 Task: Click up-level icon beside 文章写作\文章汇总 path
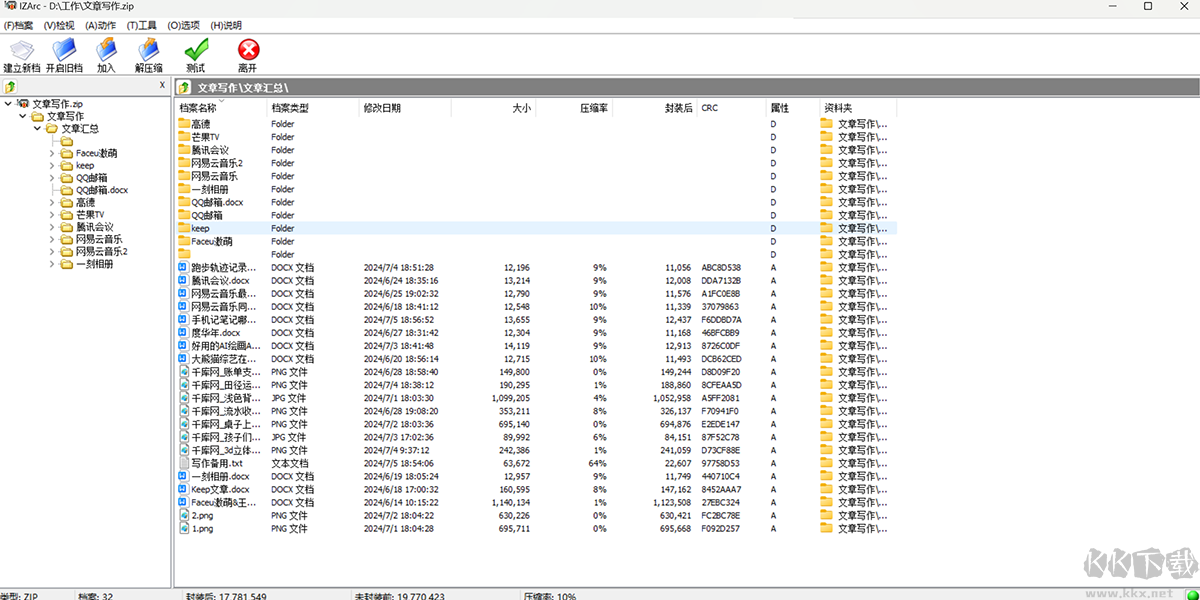click(184, 88)
